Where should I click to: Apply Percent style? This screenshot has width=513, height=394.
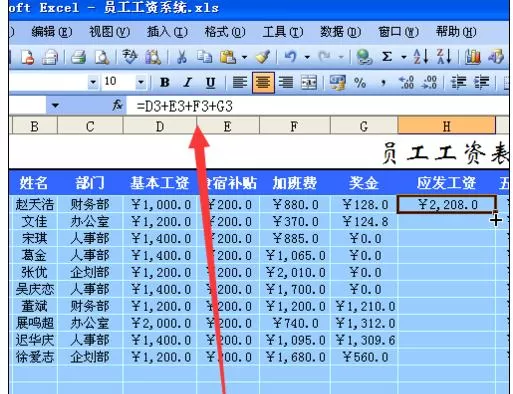pyautogui.click(x=360, y=82)
